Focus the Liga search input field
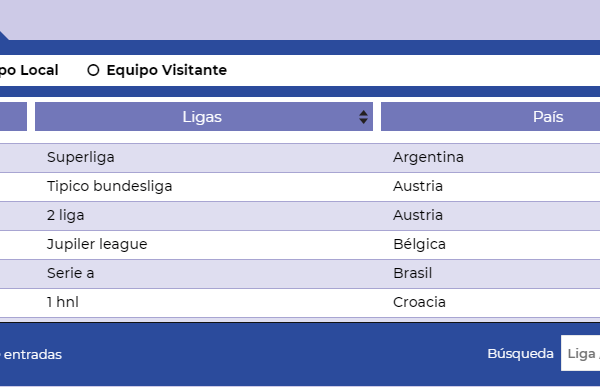600x387 pixels. tap(580, 353)
